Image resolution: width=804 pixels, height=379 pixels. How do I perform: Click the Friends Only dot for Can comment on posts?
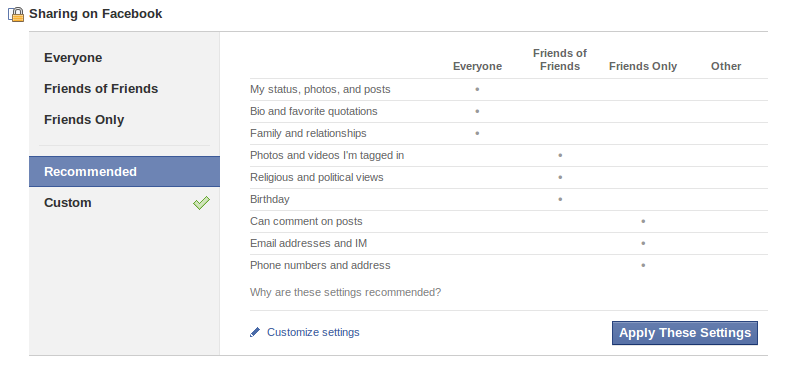[x=643, y=222]
